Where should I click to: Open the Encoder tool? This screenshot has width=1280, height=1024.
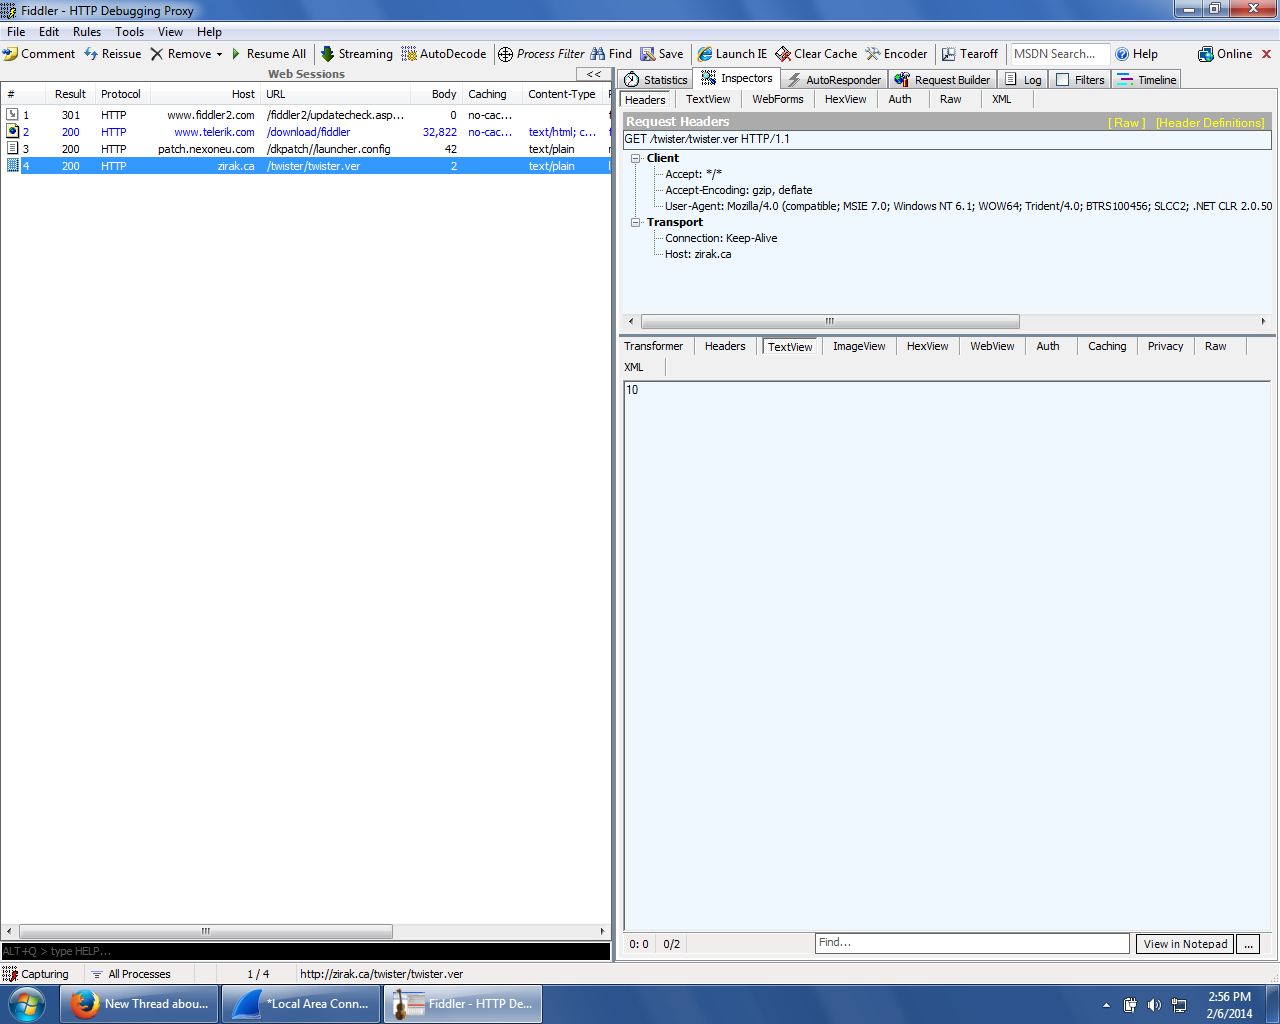(x=897, y=54)
